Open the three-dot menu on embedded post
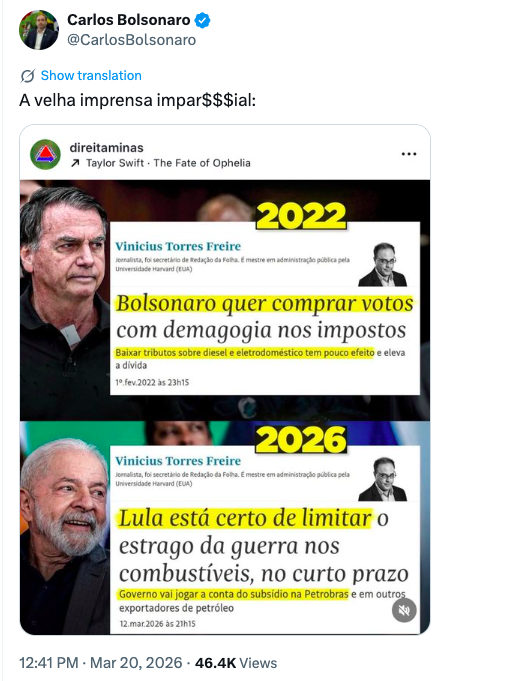This screenshot has width=523, height=681. tap(409, 154)
